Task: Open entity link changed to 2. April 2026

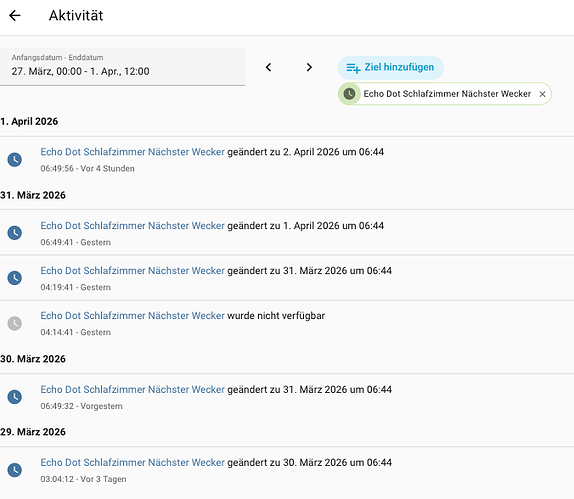Action: (x=132, y=152)
